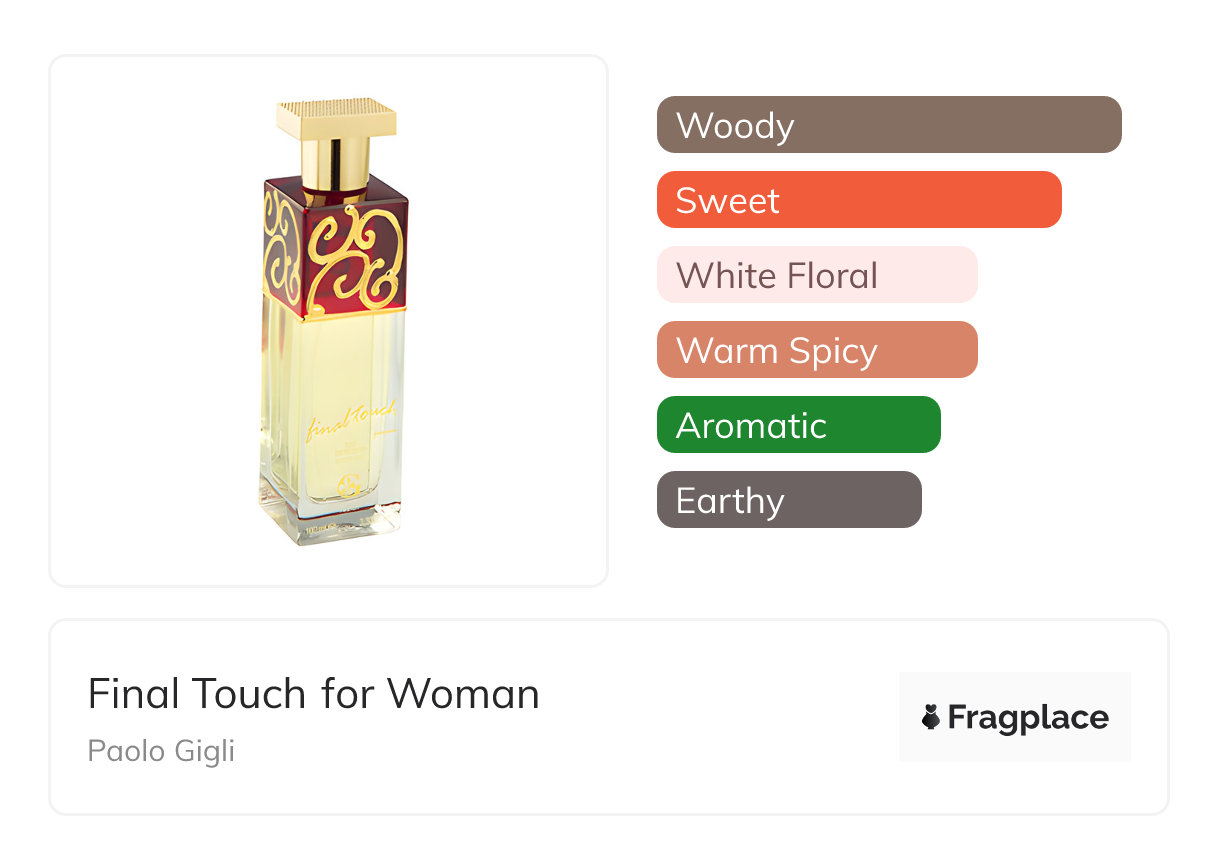The width and height of the screenshot is (1218, 864).
Task: Click the Fragplace logo icon
Action: pyautogui.click(x=931, y=717)
